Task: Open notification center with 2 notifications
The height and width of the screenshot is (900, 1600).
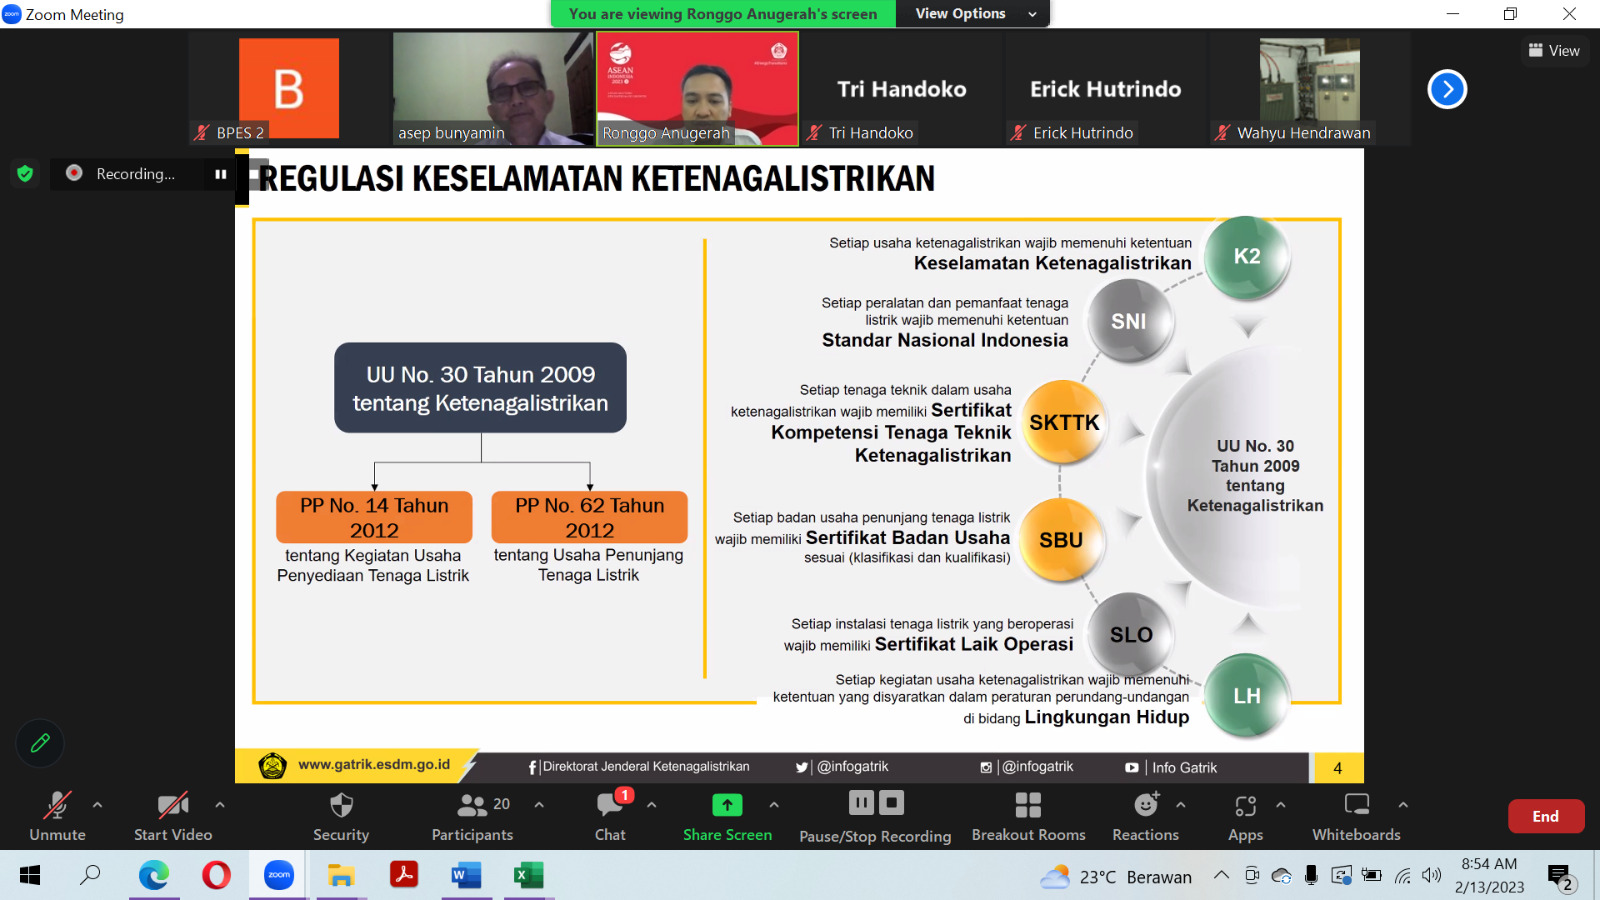Action: click(x=1560, y=877)
